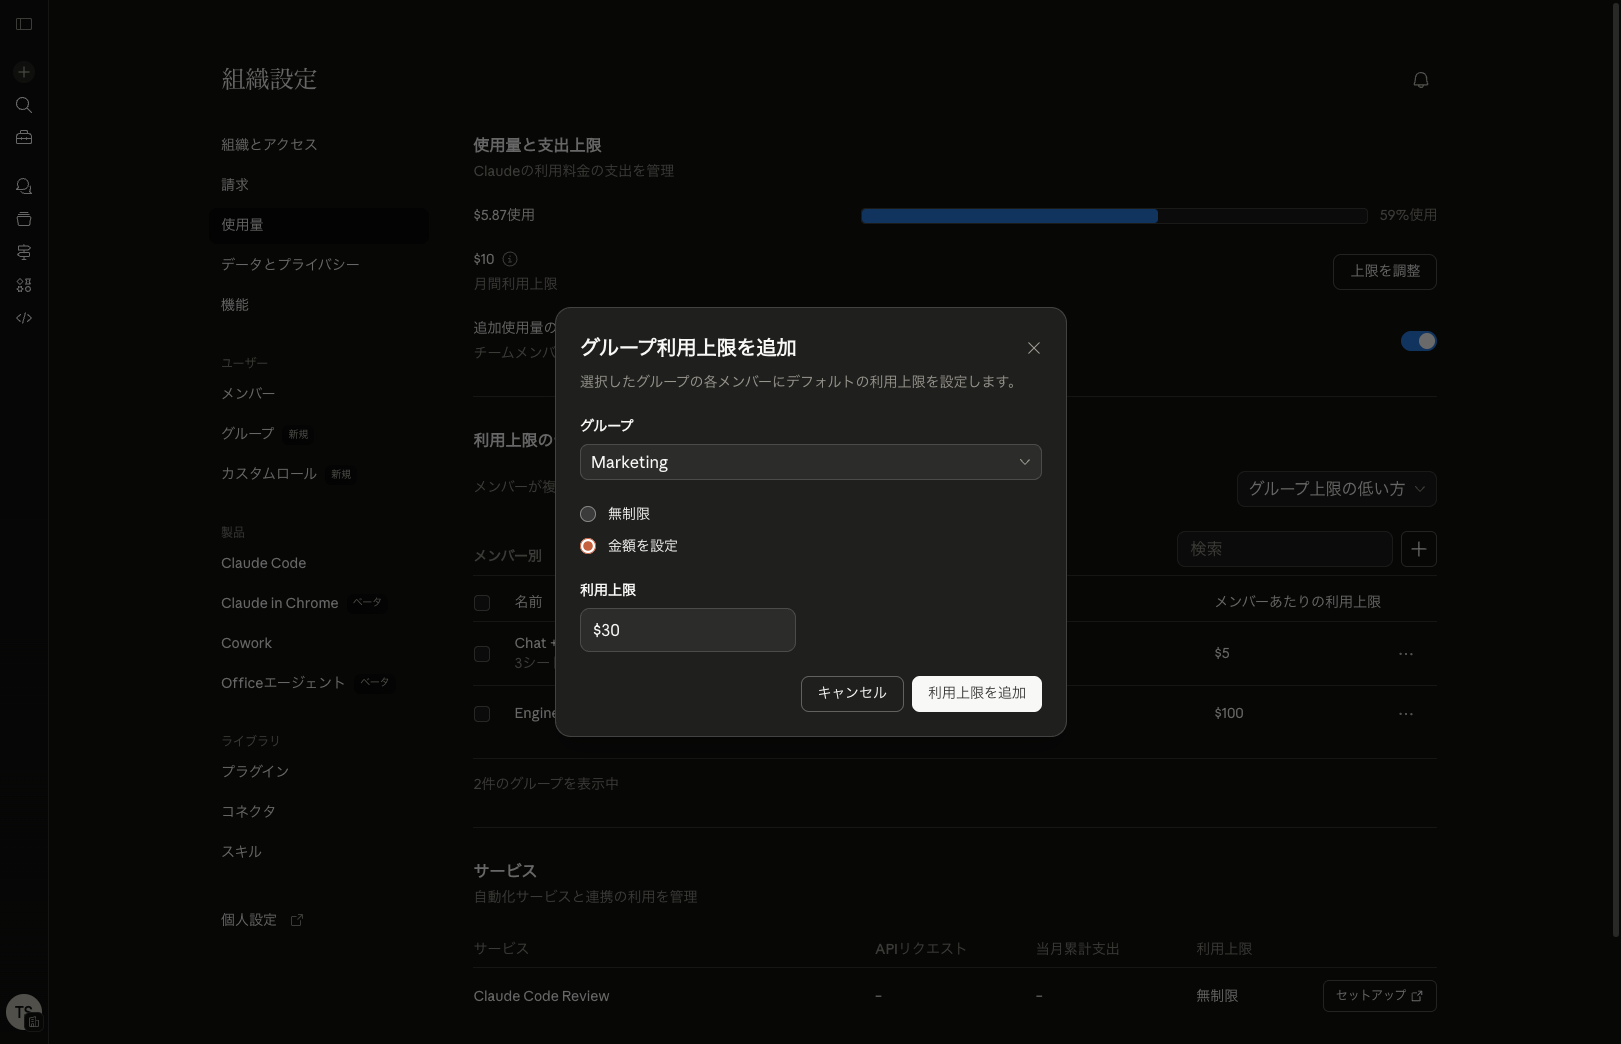The height and width of the screenshot is (1044, 1621).
Task: Select the 無制限 radio option
Action: tap(588, 514)
